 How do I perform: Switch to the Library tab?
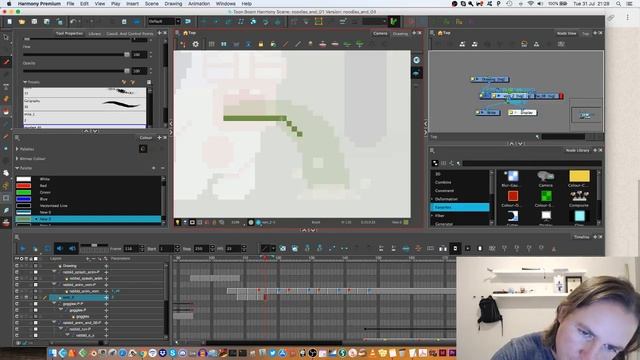94,33
